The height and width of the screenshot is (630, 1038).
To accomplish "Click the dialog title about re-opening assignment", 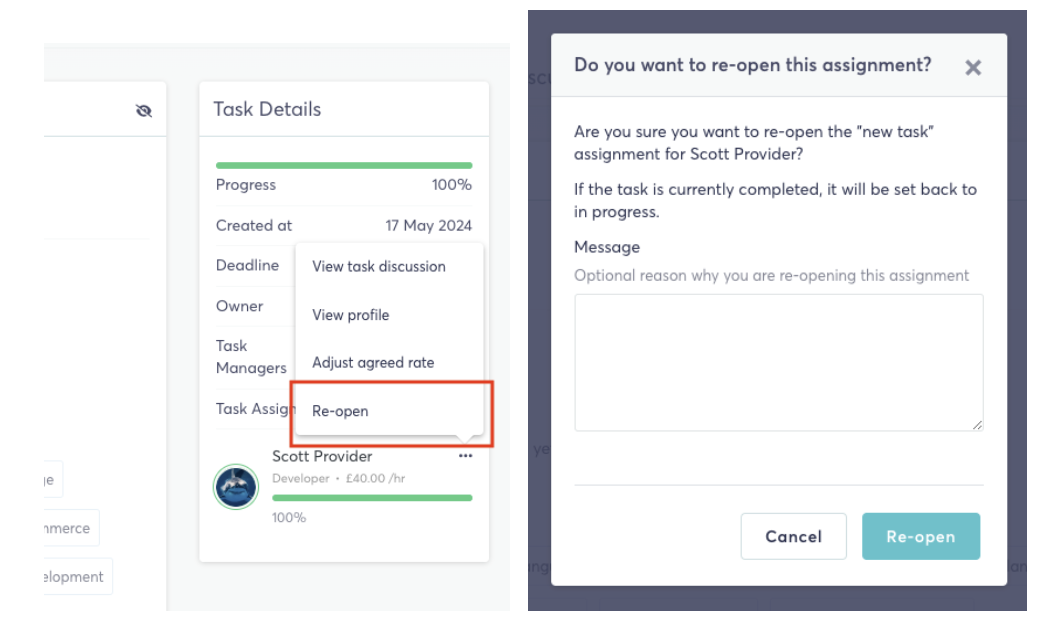I will 752,65.
